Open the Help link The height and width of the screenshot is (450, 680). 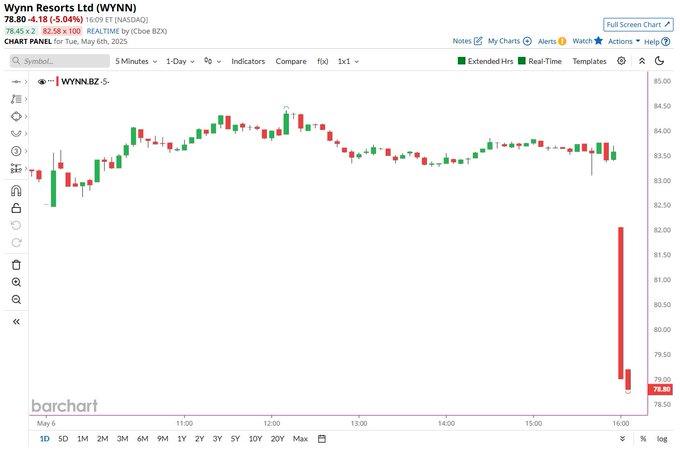657,42
